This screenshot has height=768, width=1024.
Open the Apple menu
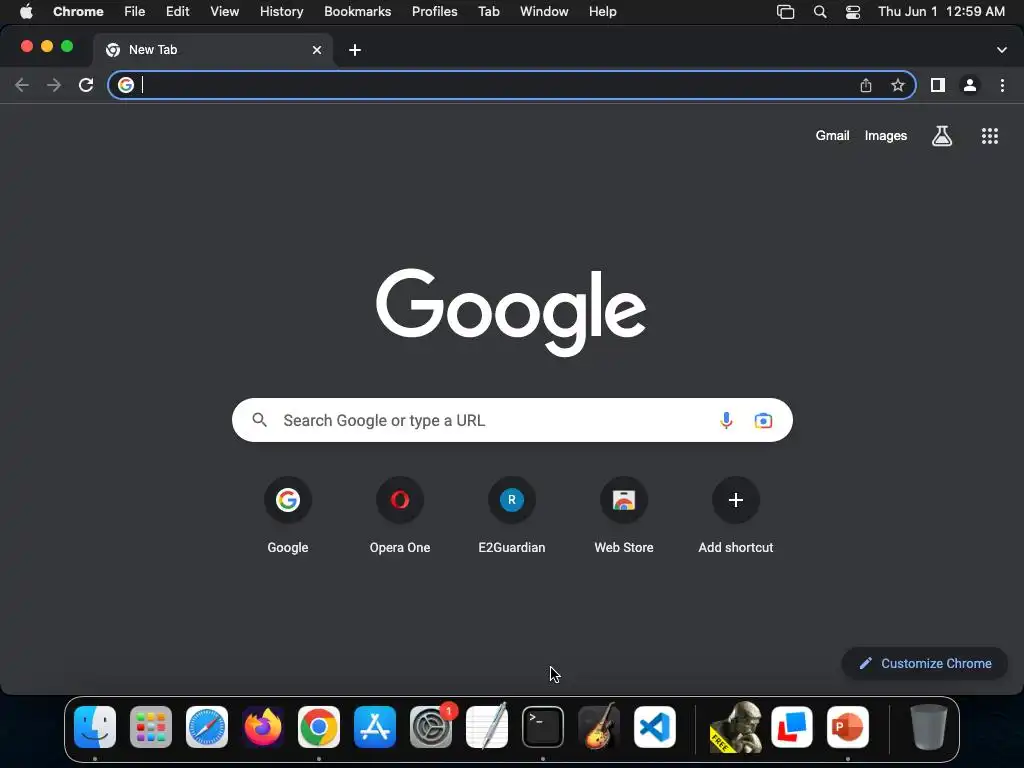click(26, 11)
